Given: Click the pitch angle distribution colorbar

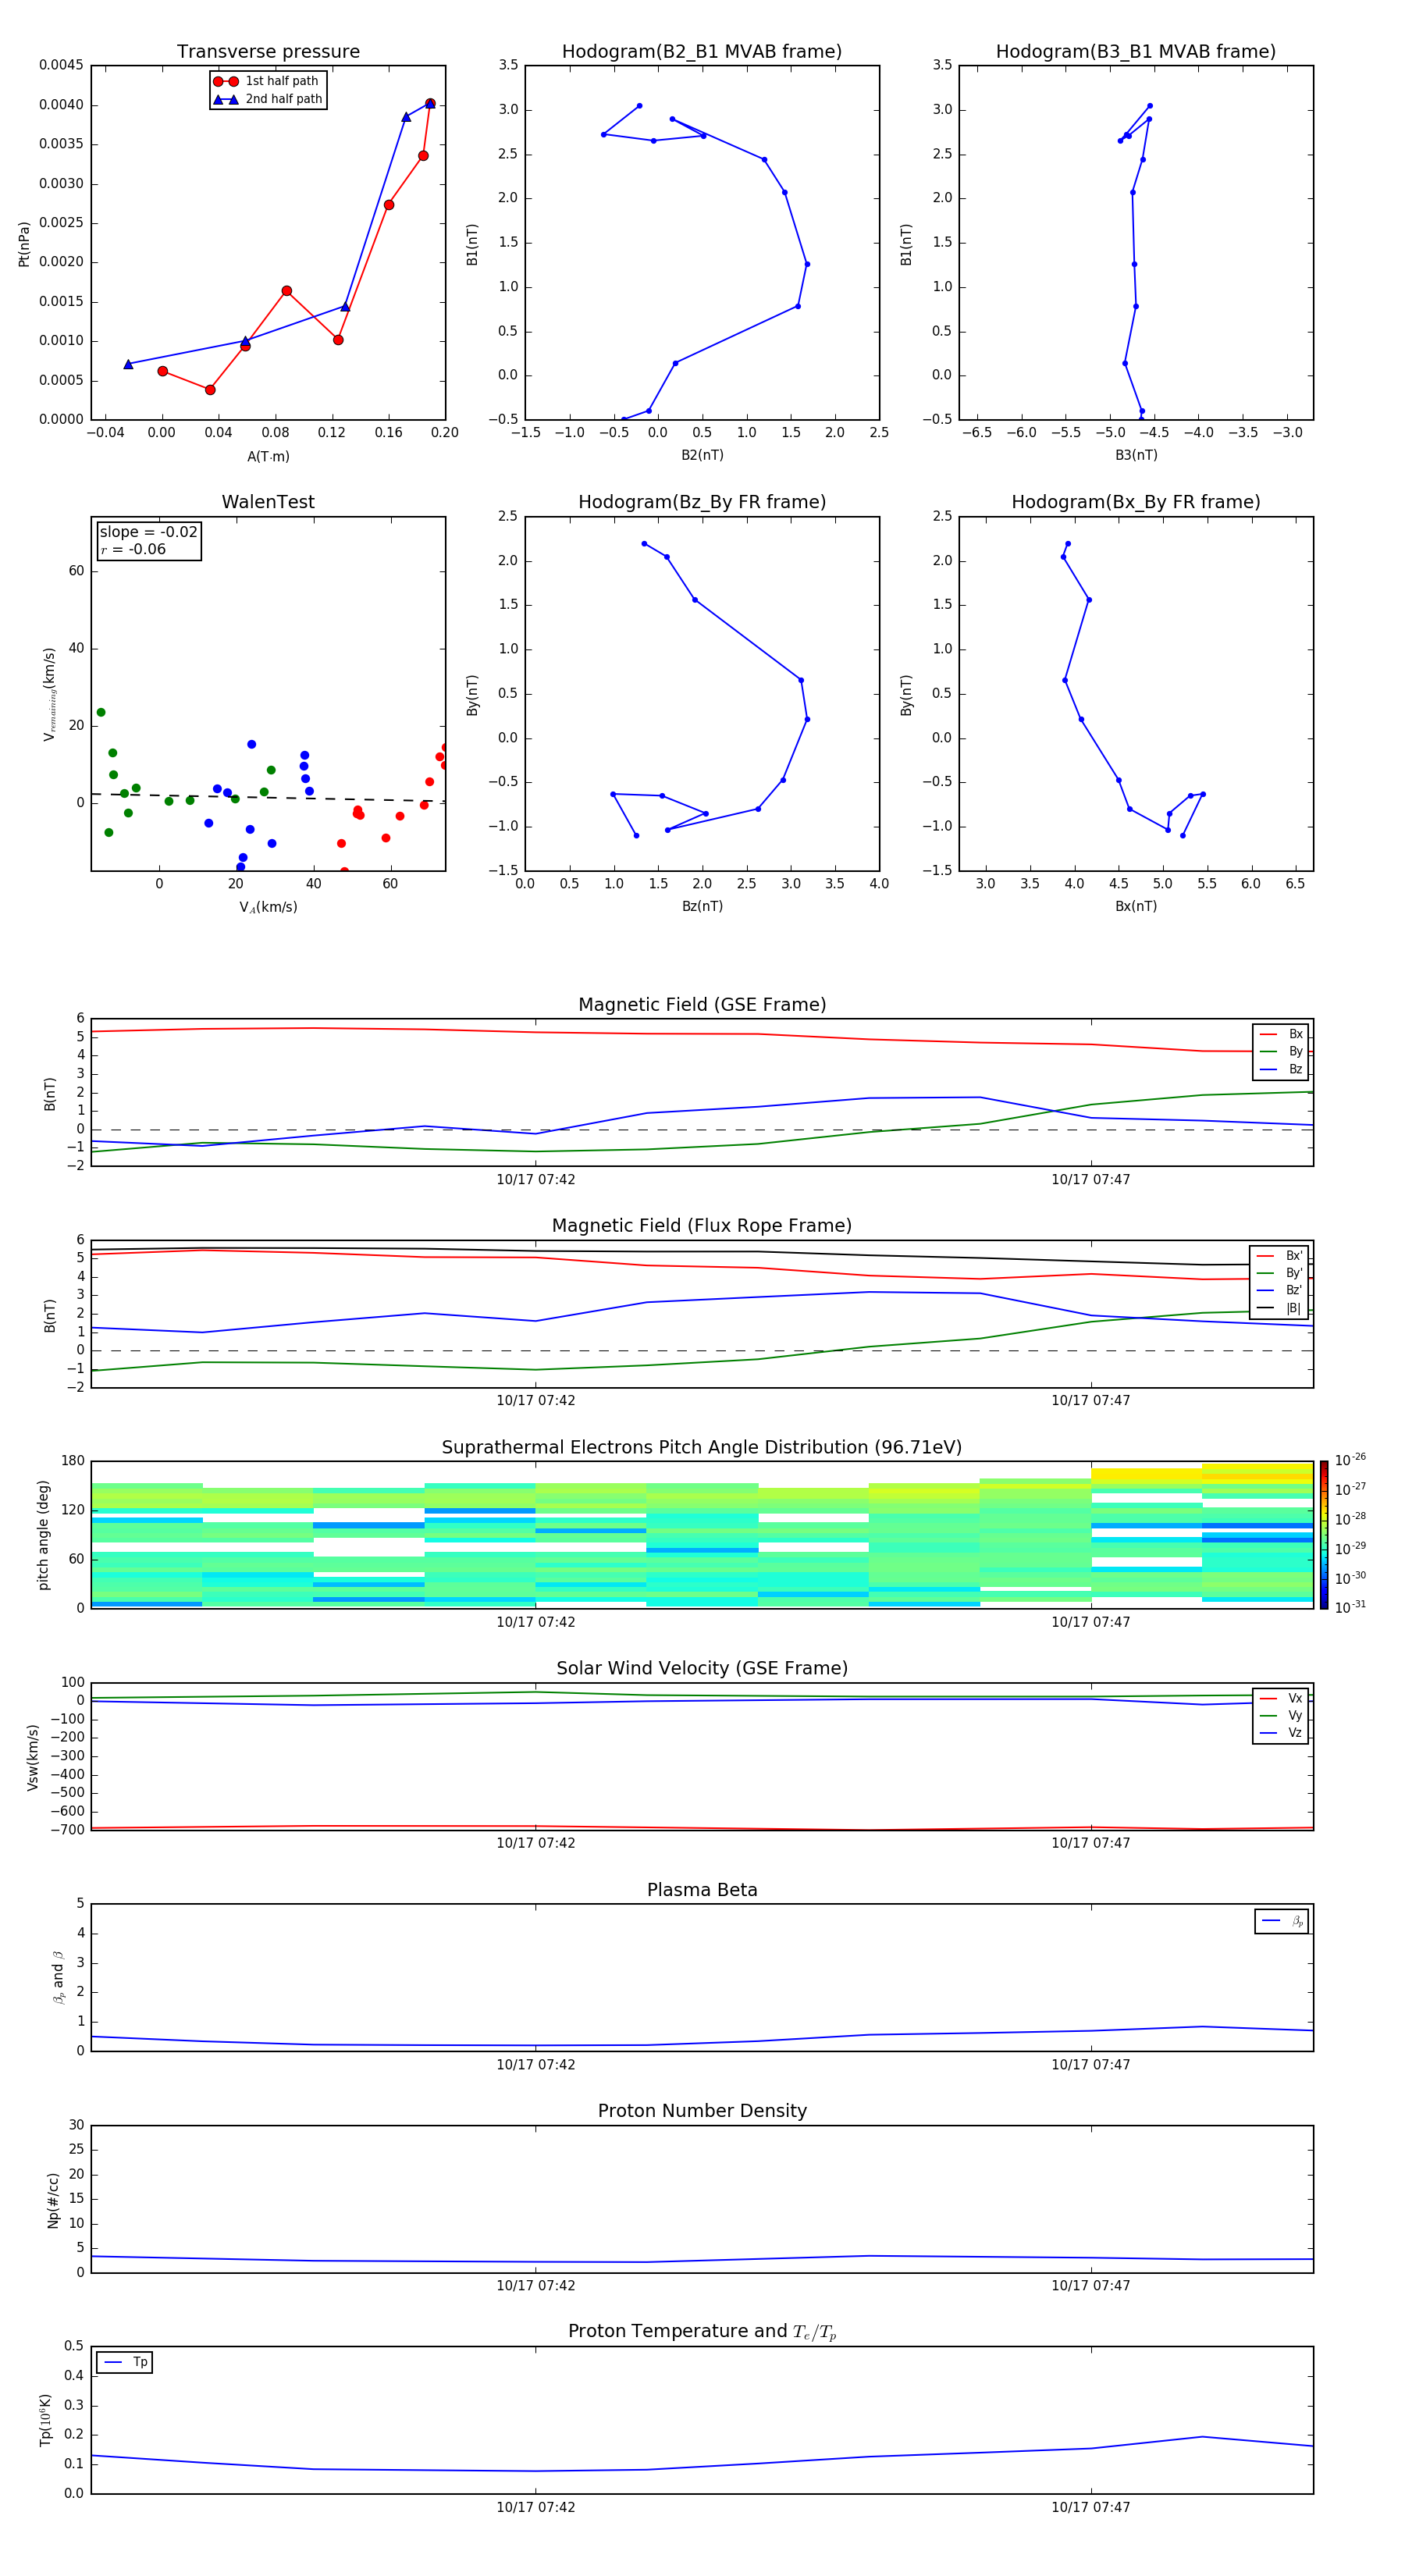Looking at the screenshot, I should click(1324, 1535).
